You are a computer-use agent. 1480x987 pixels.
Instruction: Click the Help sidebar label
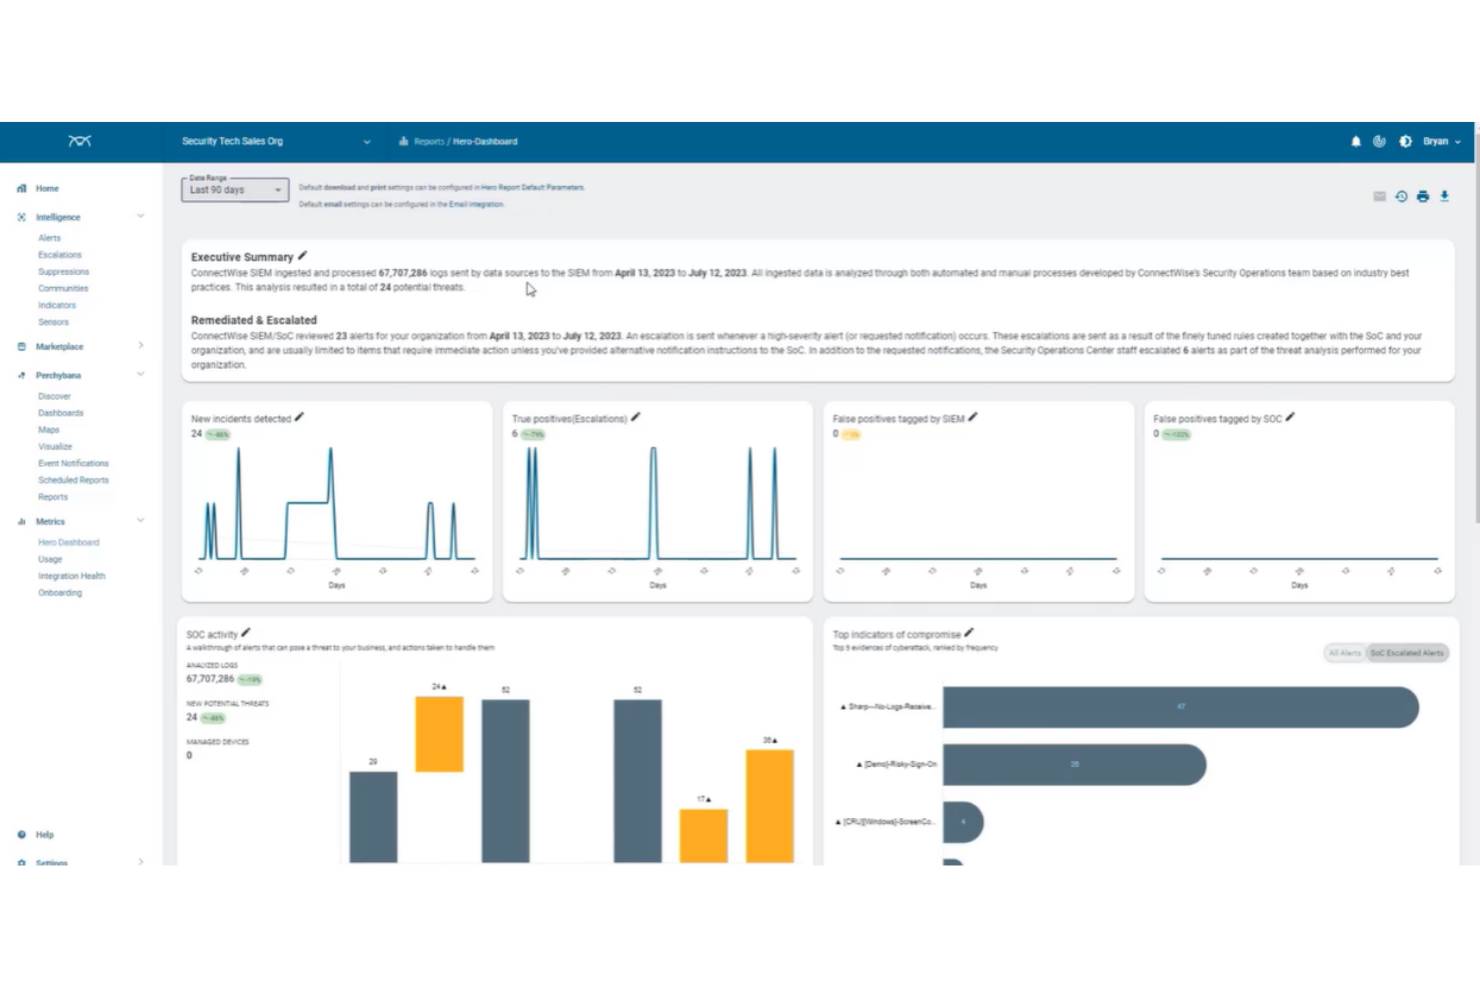point(45,834)
